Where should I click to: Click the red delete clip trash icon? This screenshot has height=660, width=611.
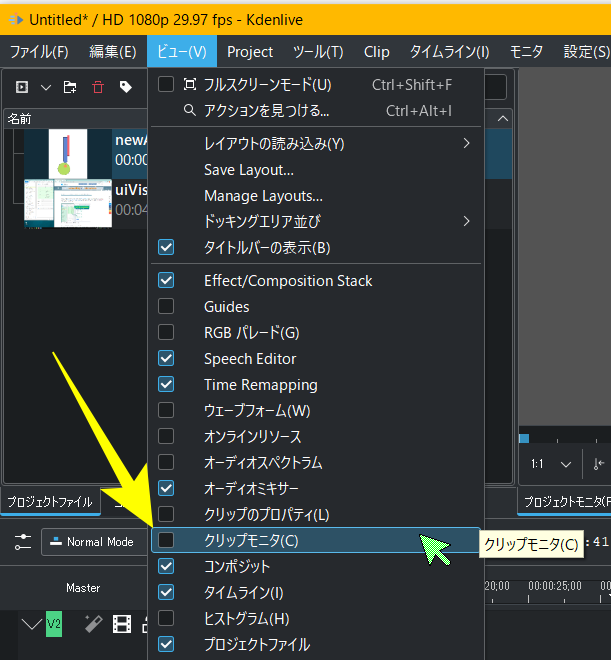(98, 87)
